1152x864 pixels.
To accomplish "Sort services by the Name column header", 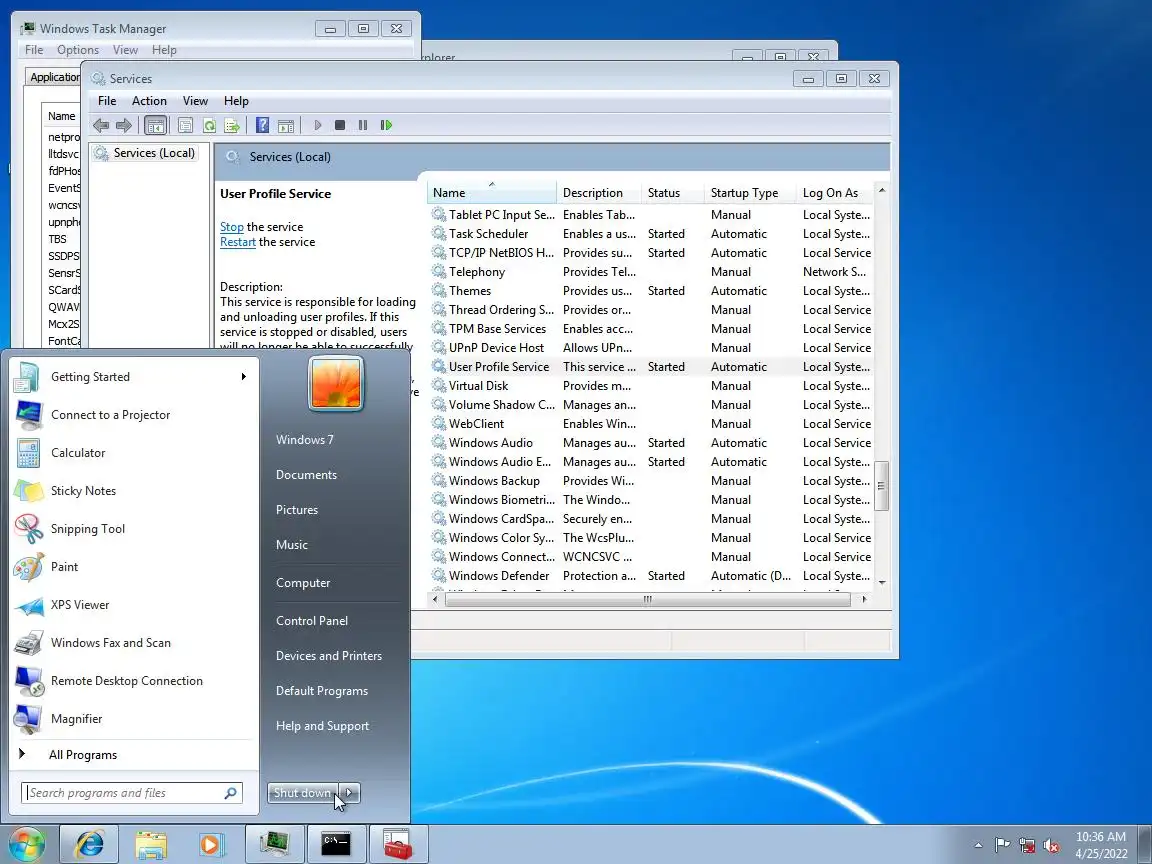I will click(x=492, y=192).
